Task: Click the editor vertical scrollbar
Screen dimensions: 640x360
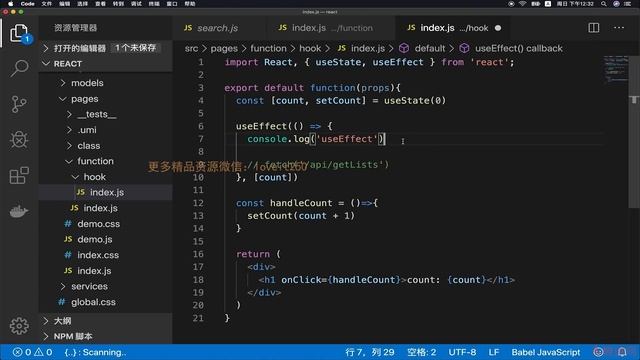Action: 634,133
